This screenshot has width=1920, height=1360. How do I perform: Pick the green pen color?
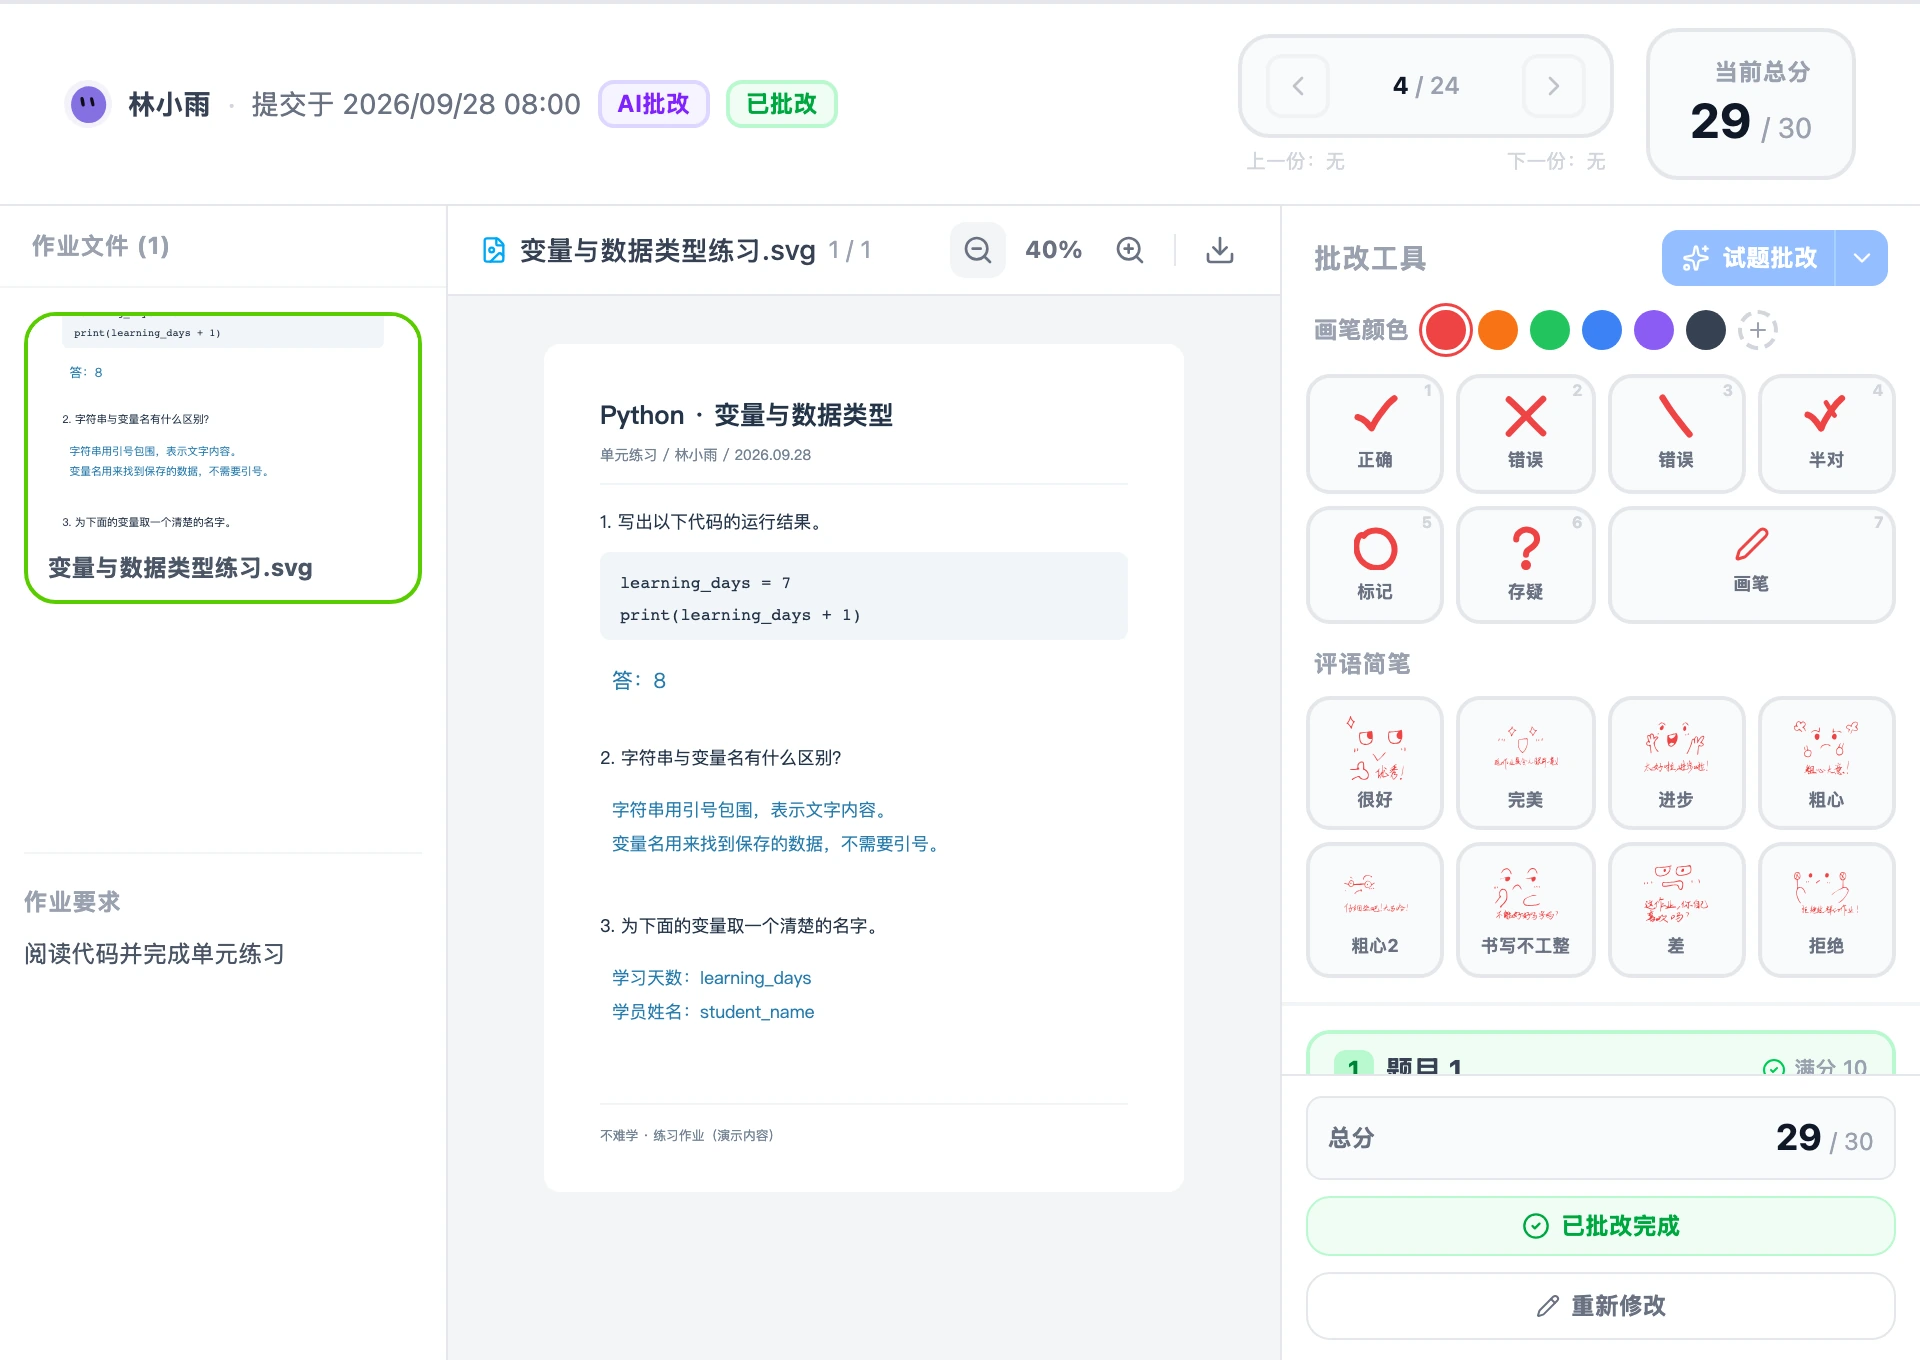click(1550, 330)
